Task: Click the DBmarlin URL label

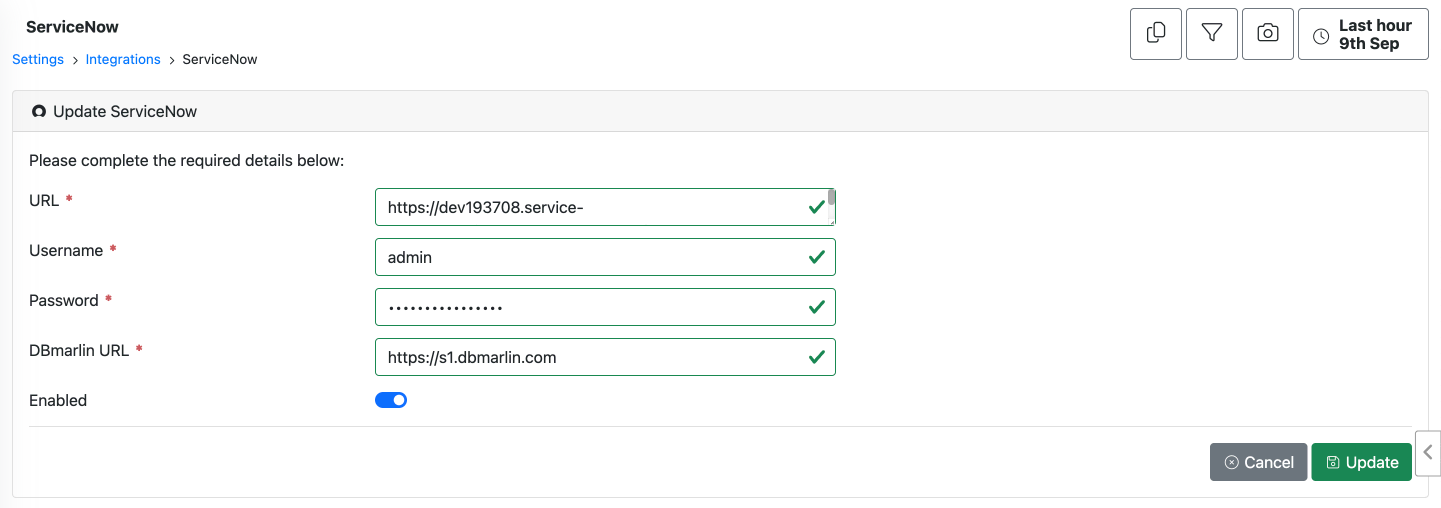Action: pyautogui.click(x=79, y=350)
